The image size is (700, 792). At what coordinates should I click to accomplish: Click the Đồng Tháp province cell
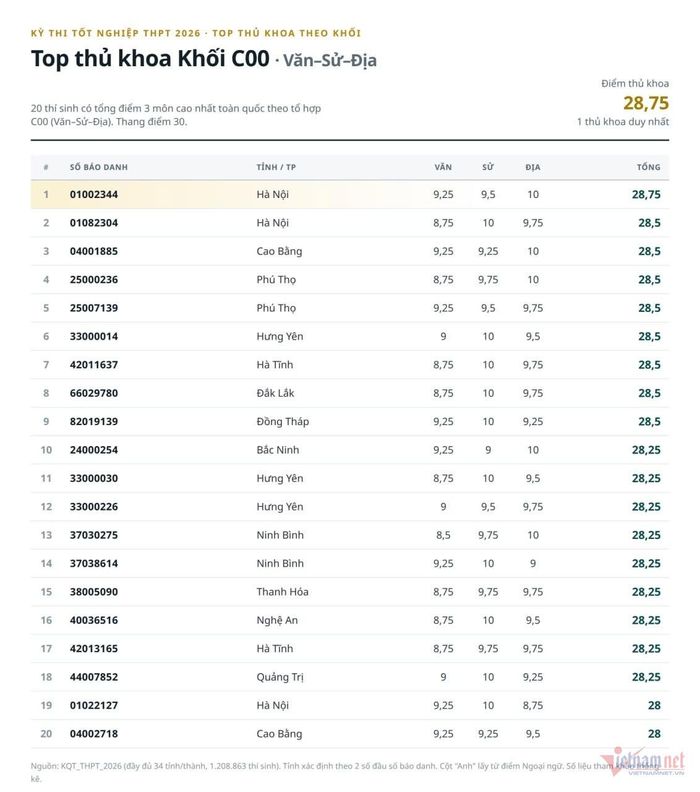tap(283, 422)
